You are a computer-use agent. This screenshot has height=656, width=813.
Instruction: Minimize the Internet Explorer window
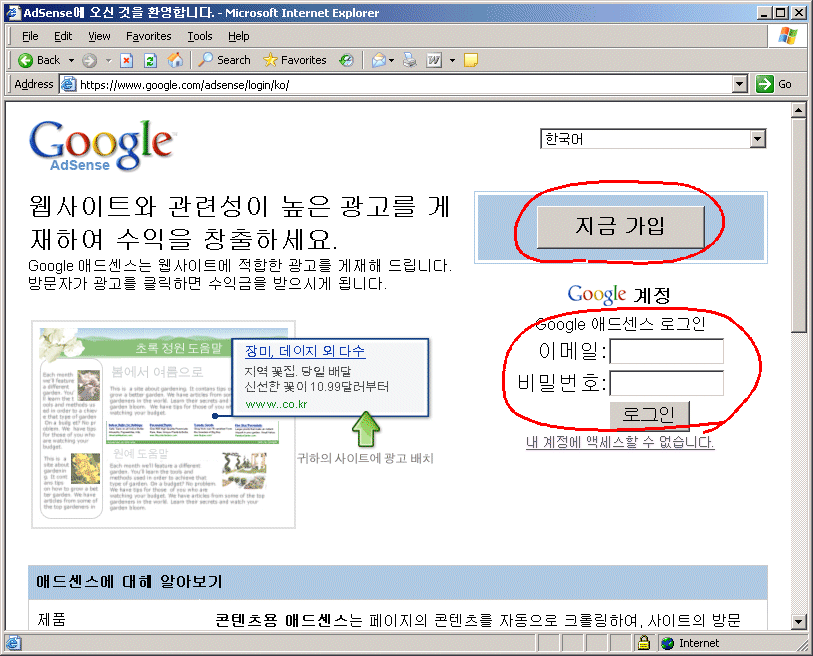763,12
